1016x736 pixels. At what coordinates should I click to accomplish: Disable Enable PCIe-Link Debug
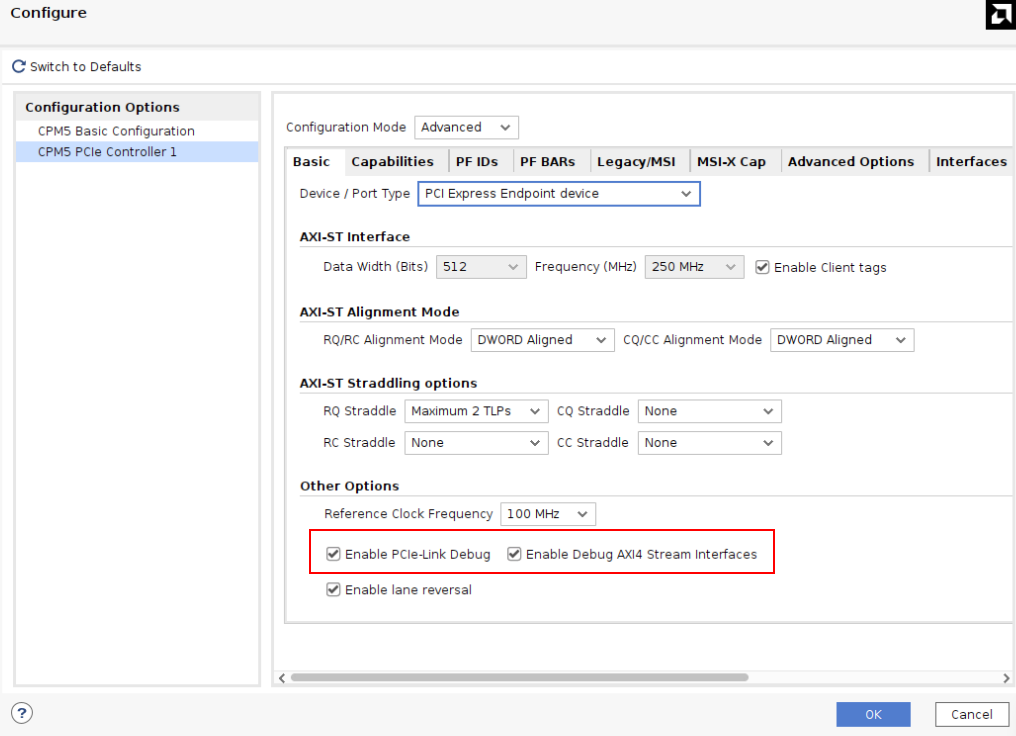[333, 553]
